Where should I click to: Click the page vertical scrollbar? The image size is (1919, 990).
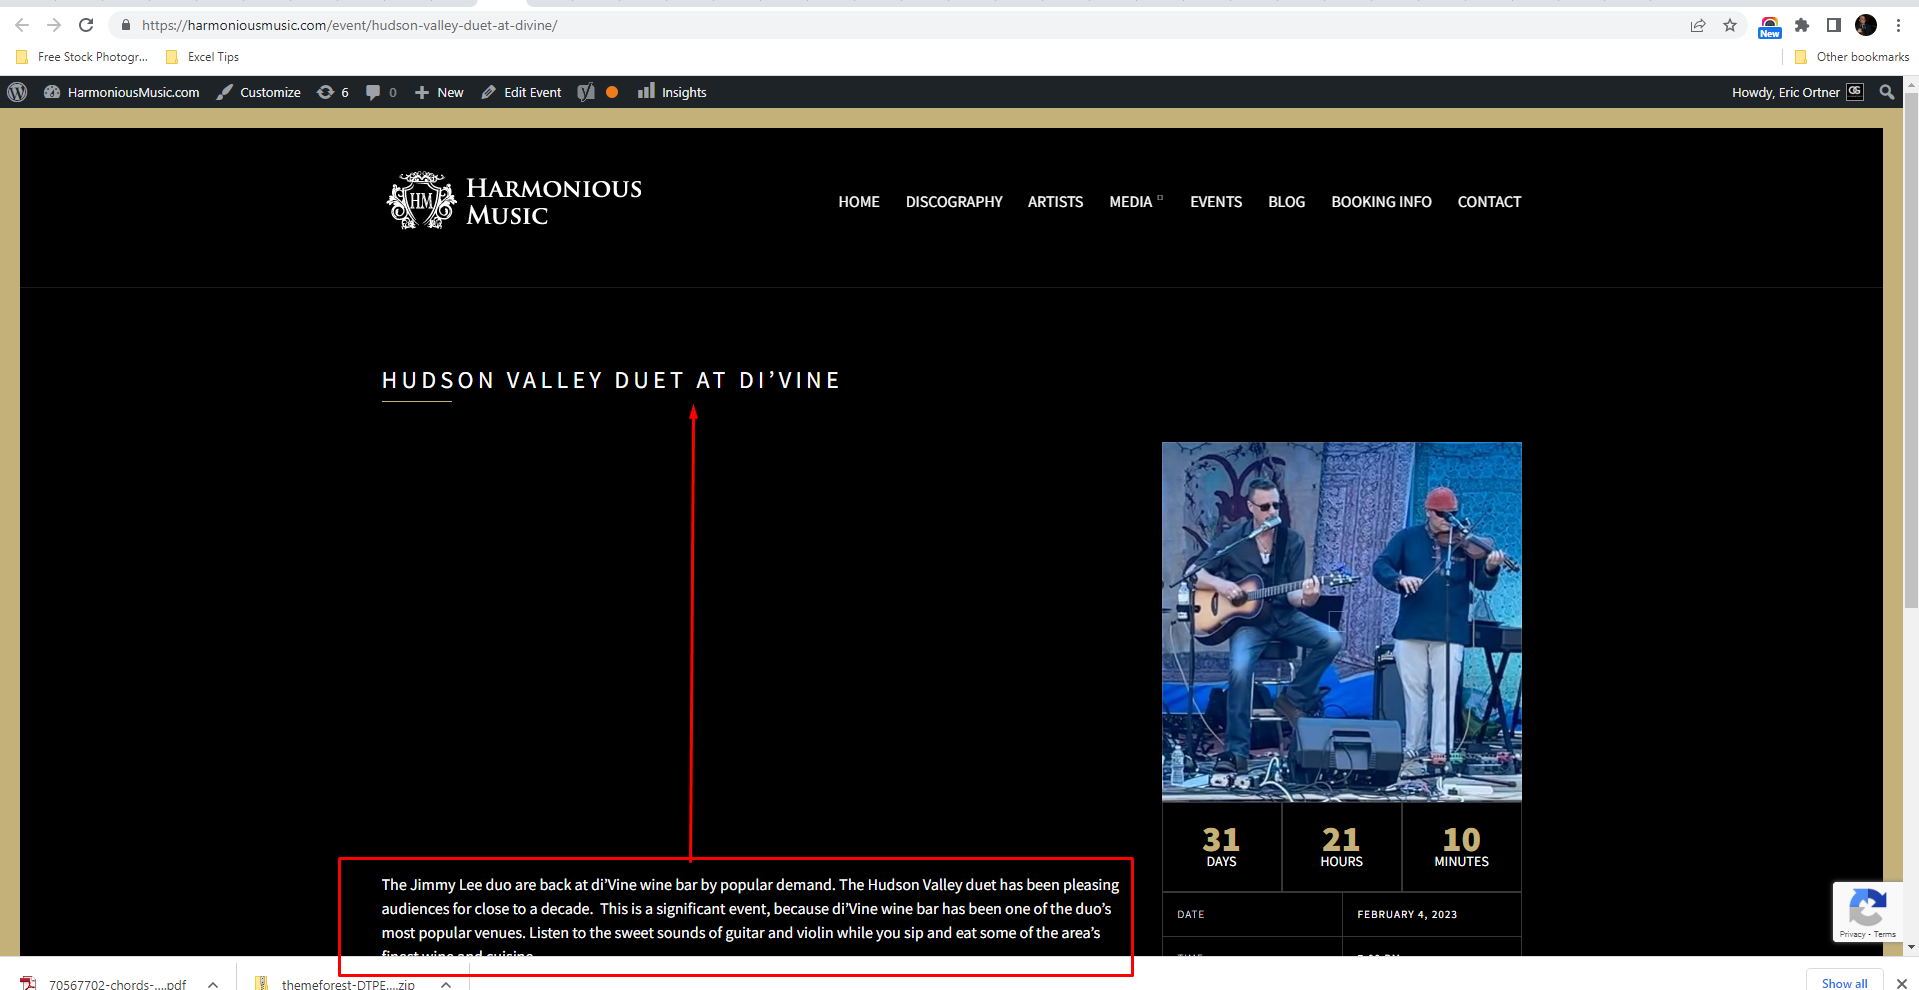pyautogui.click(x=1910, y=352)
